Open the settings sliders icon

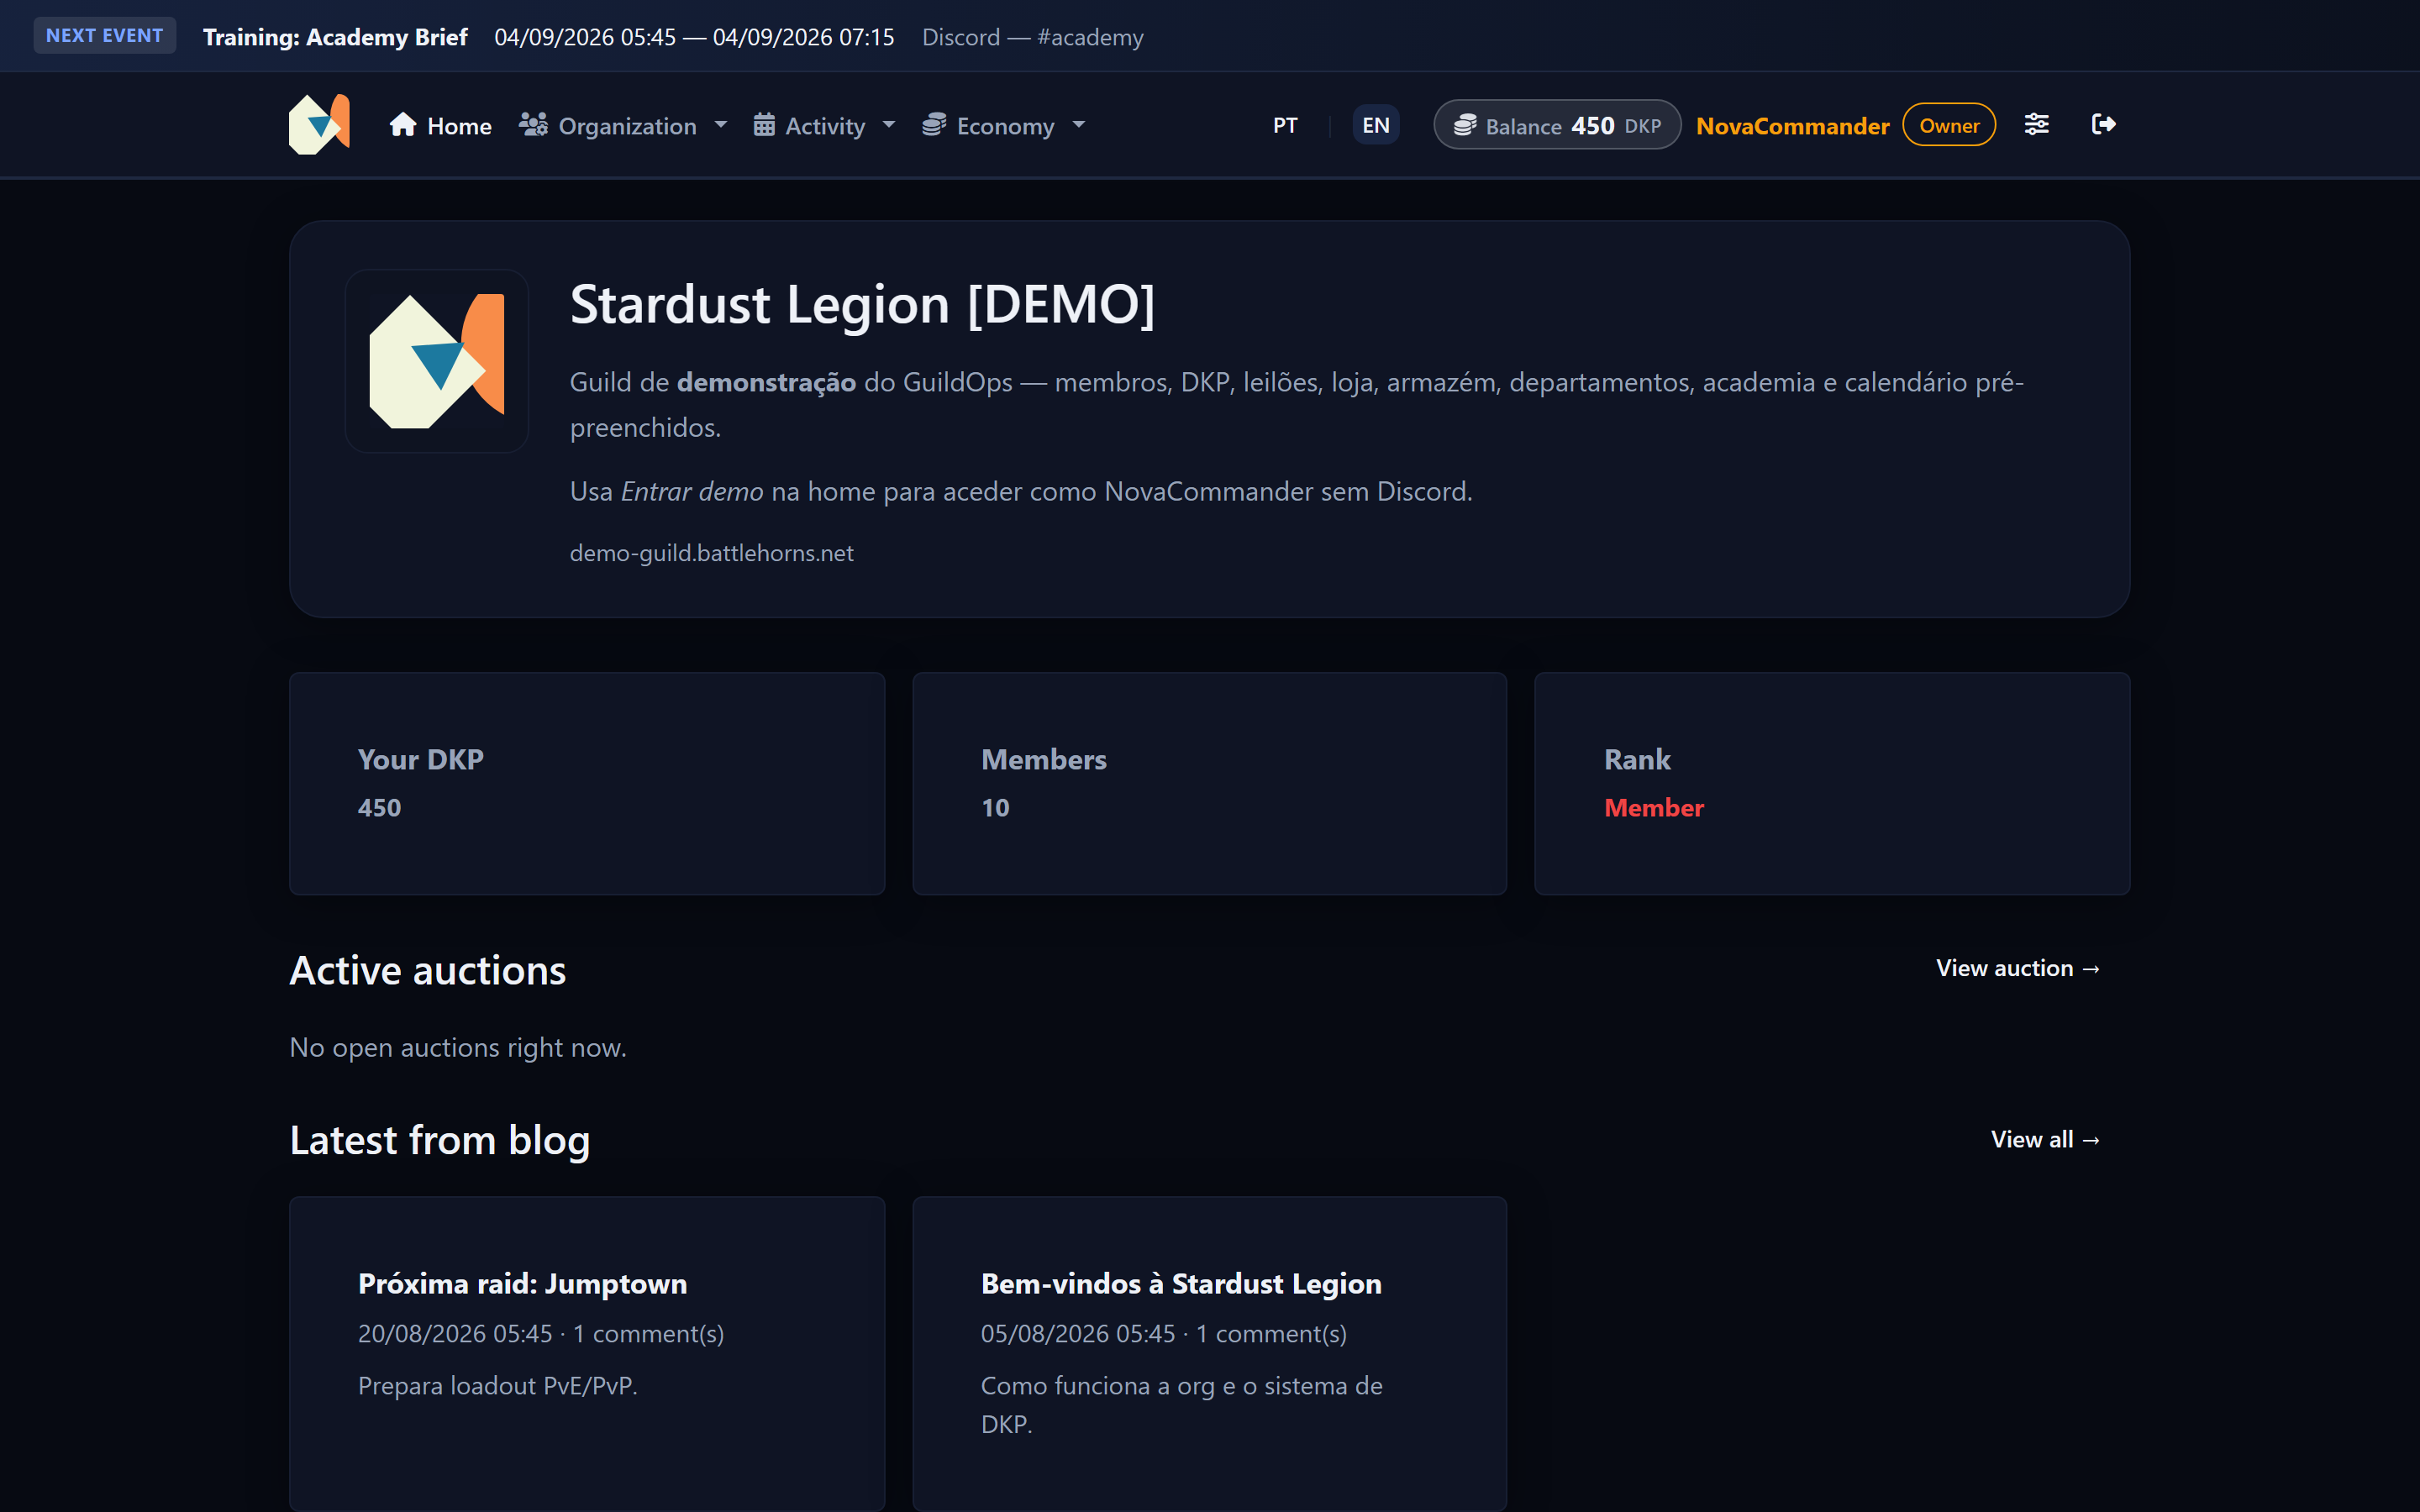coord(2036,124)
